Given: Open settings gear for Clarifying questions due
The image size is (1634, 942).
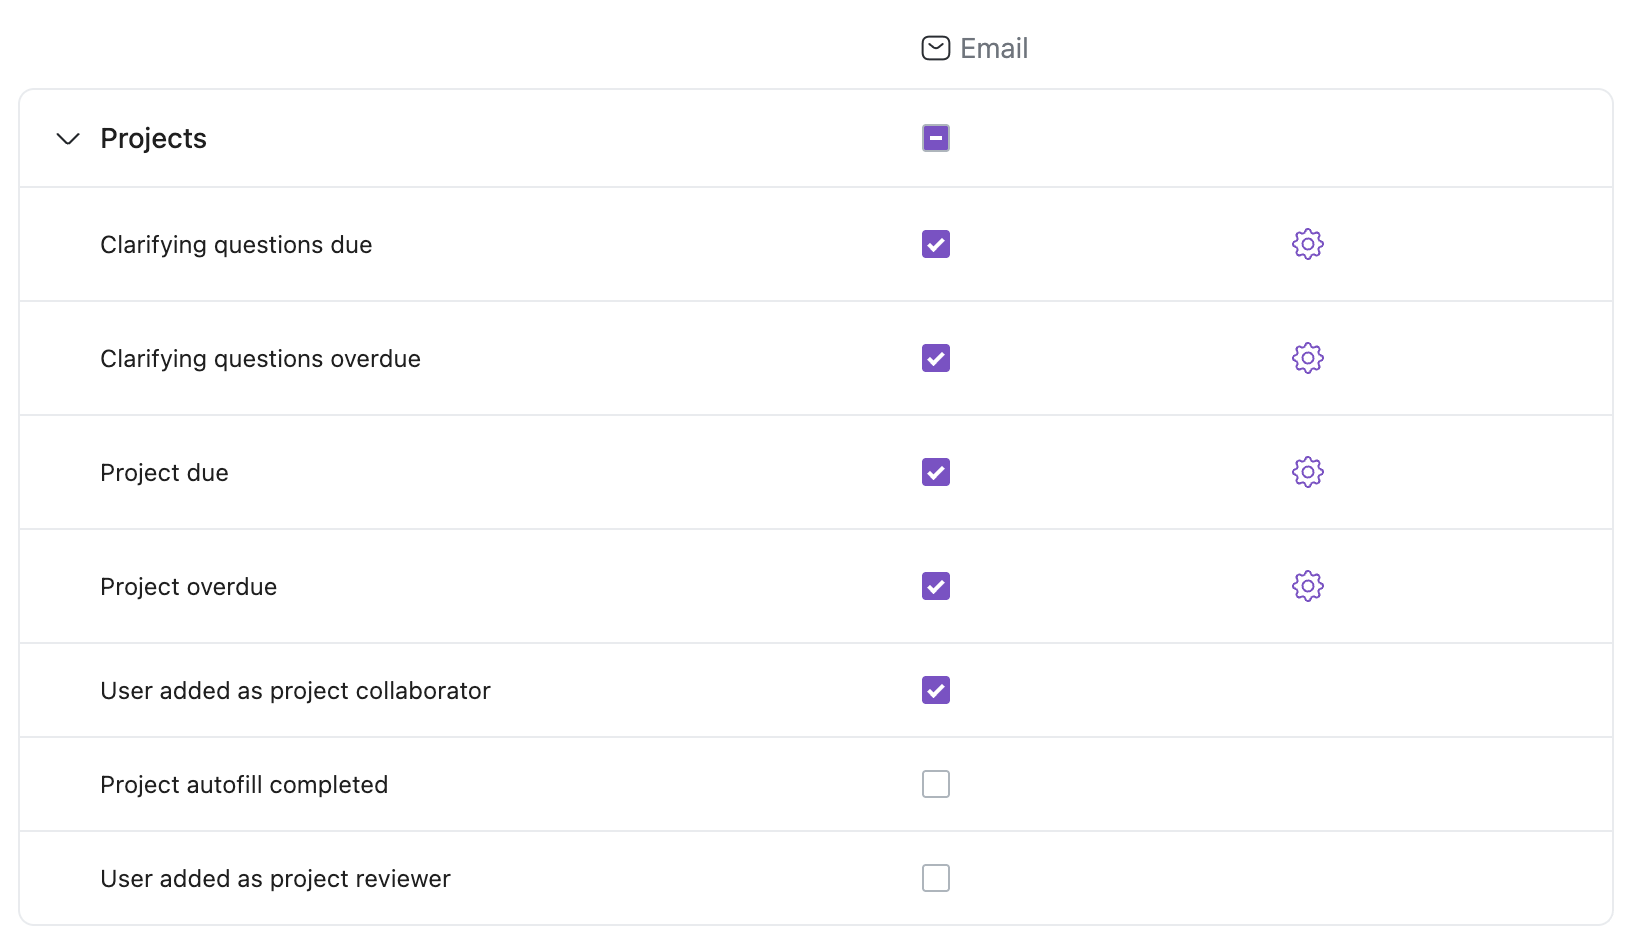Looking at the screenshot, I should [x=1307, y=244].
